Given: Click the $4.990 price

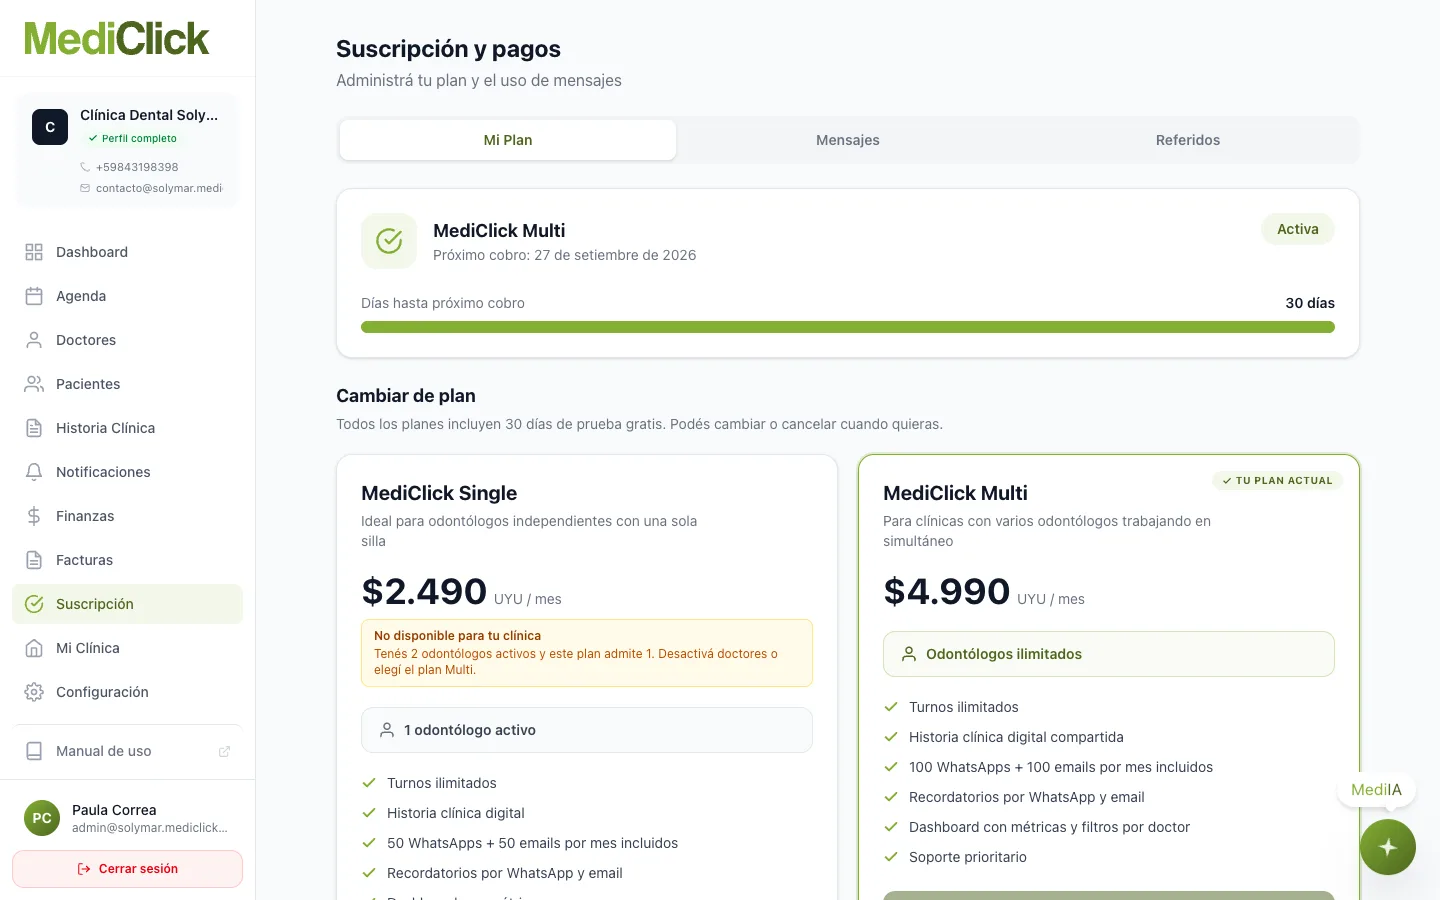Looking at the screenshot, I should coord(947,592).
